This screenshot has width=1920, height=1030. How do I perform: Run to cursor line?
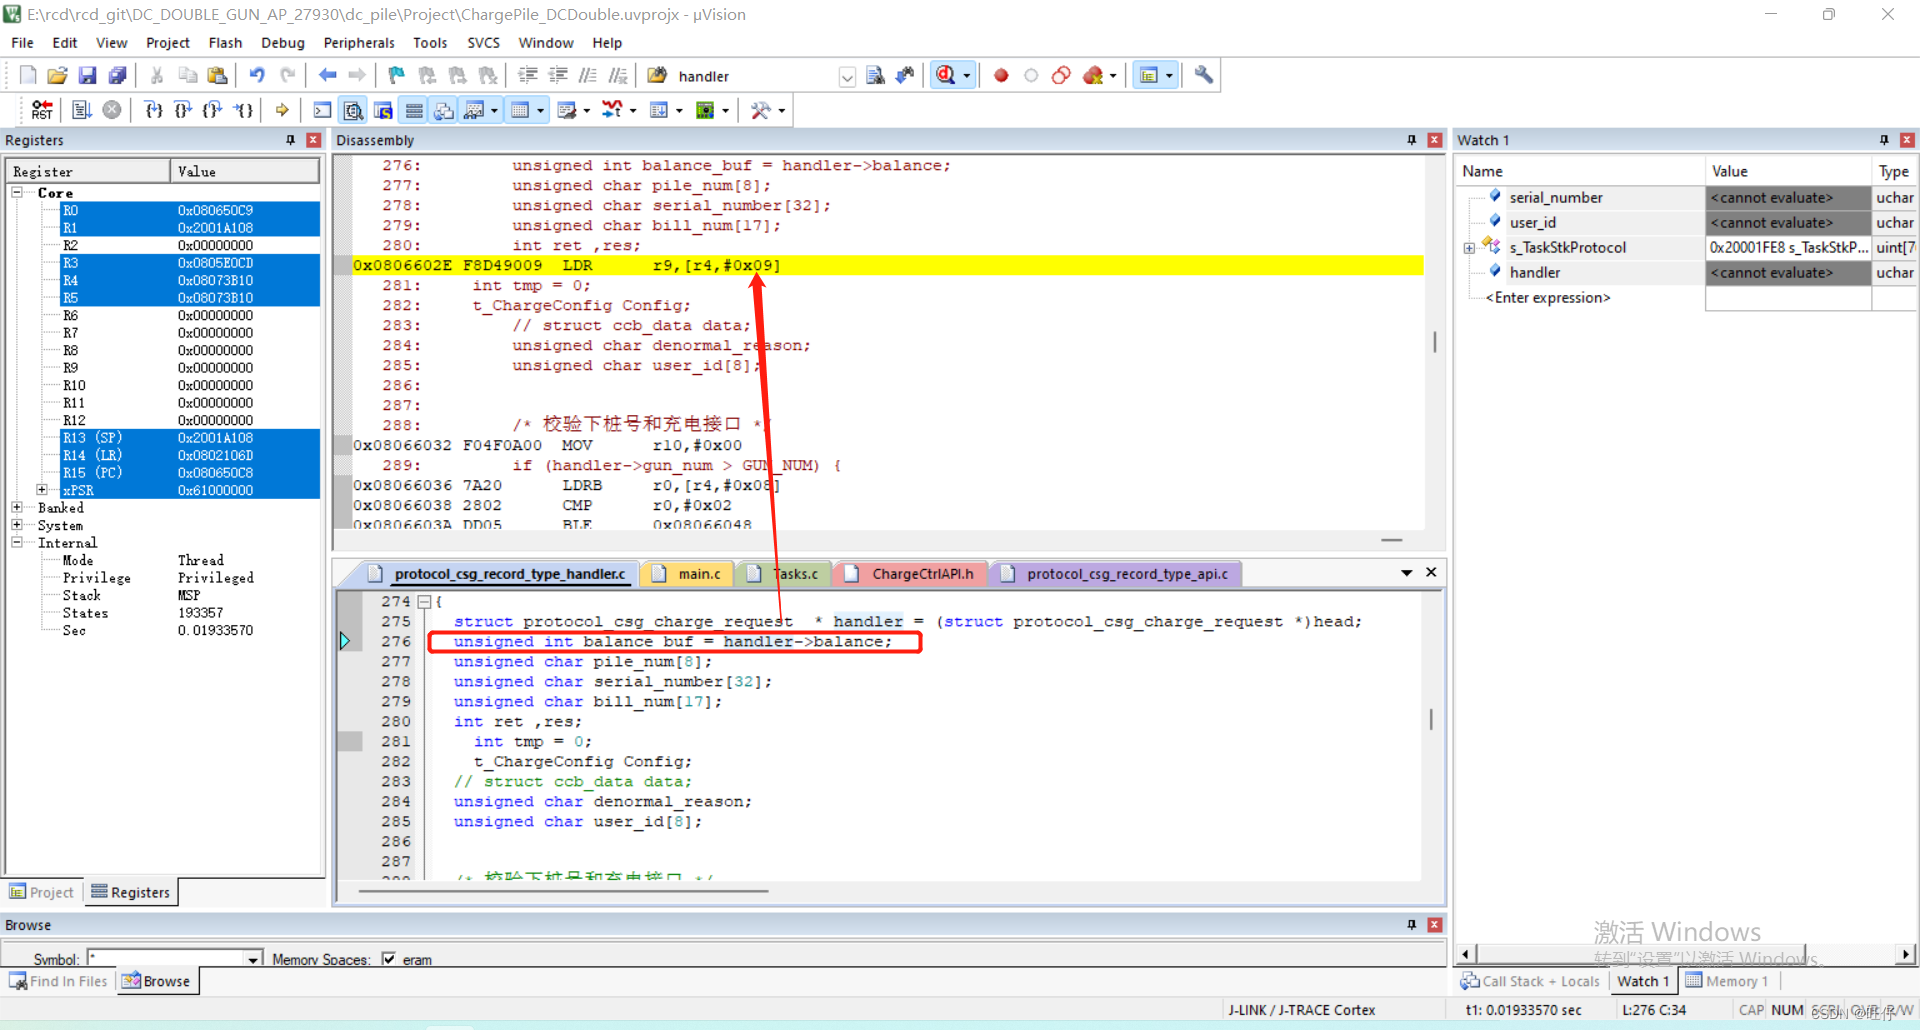tap(243, 110)
